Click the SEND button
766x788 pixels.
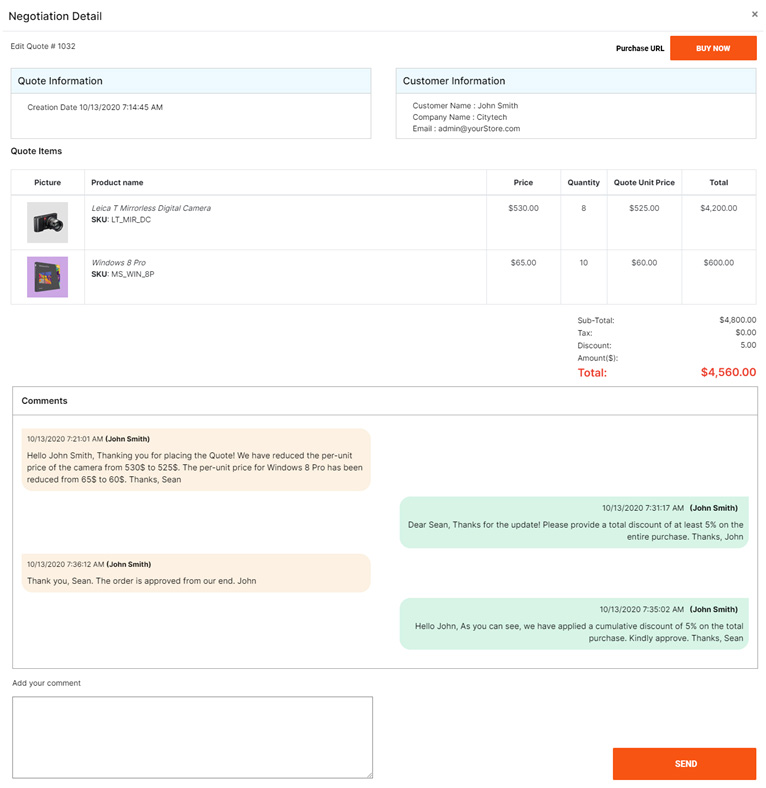[x=684, y=763]
